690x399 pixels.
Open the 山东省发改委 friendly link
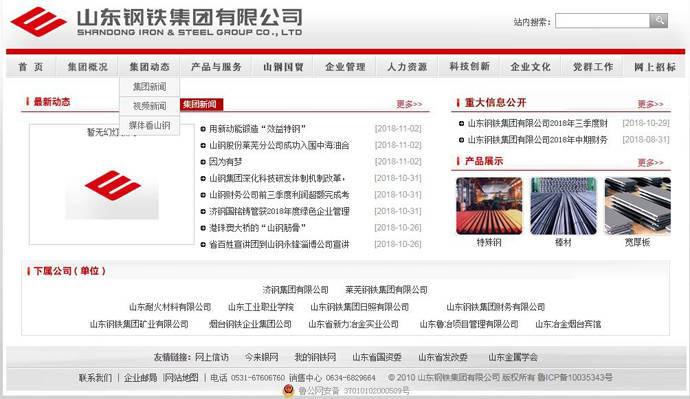tap(443, 357)
